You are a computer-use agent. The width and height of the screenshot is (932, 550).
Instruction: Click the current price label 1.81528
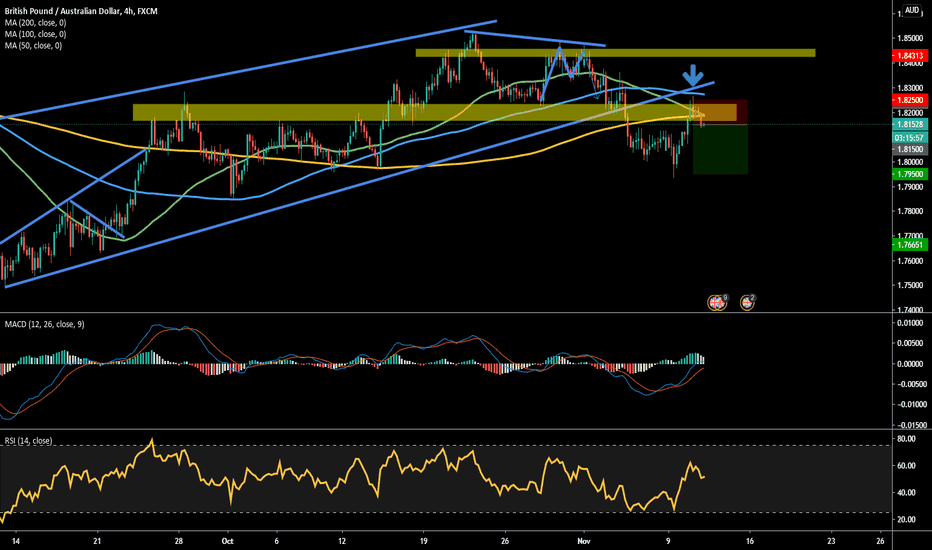pyautogui.click(x=910, y=124)
